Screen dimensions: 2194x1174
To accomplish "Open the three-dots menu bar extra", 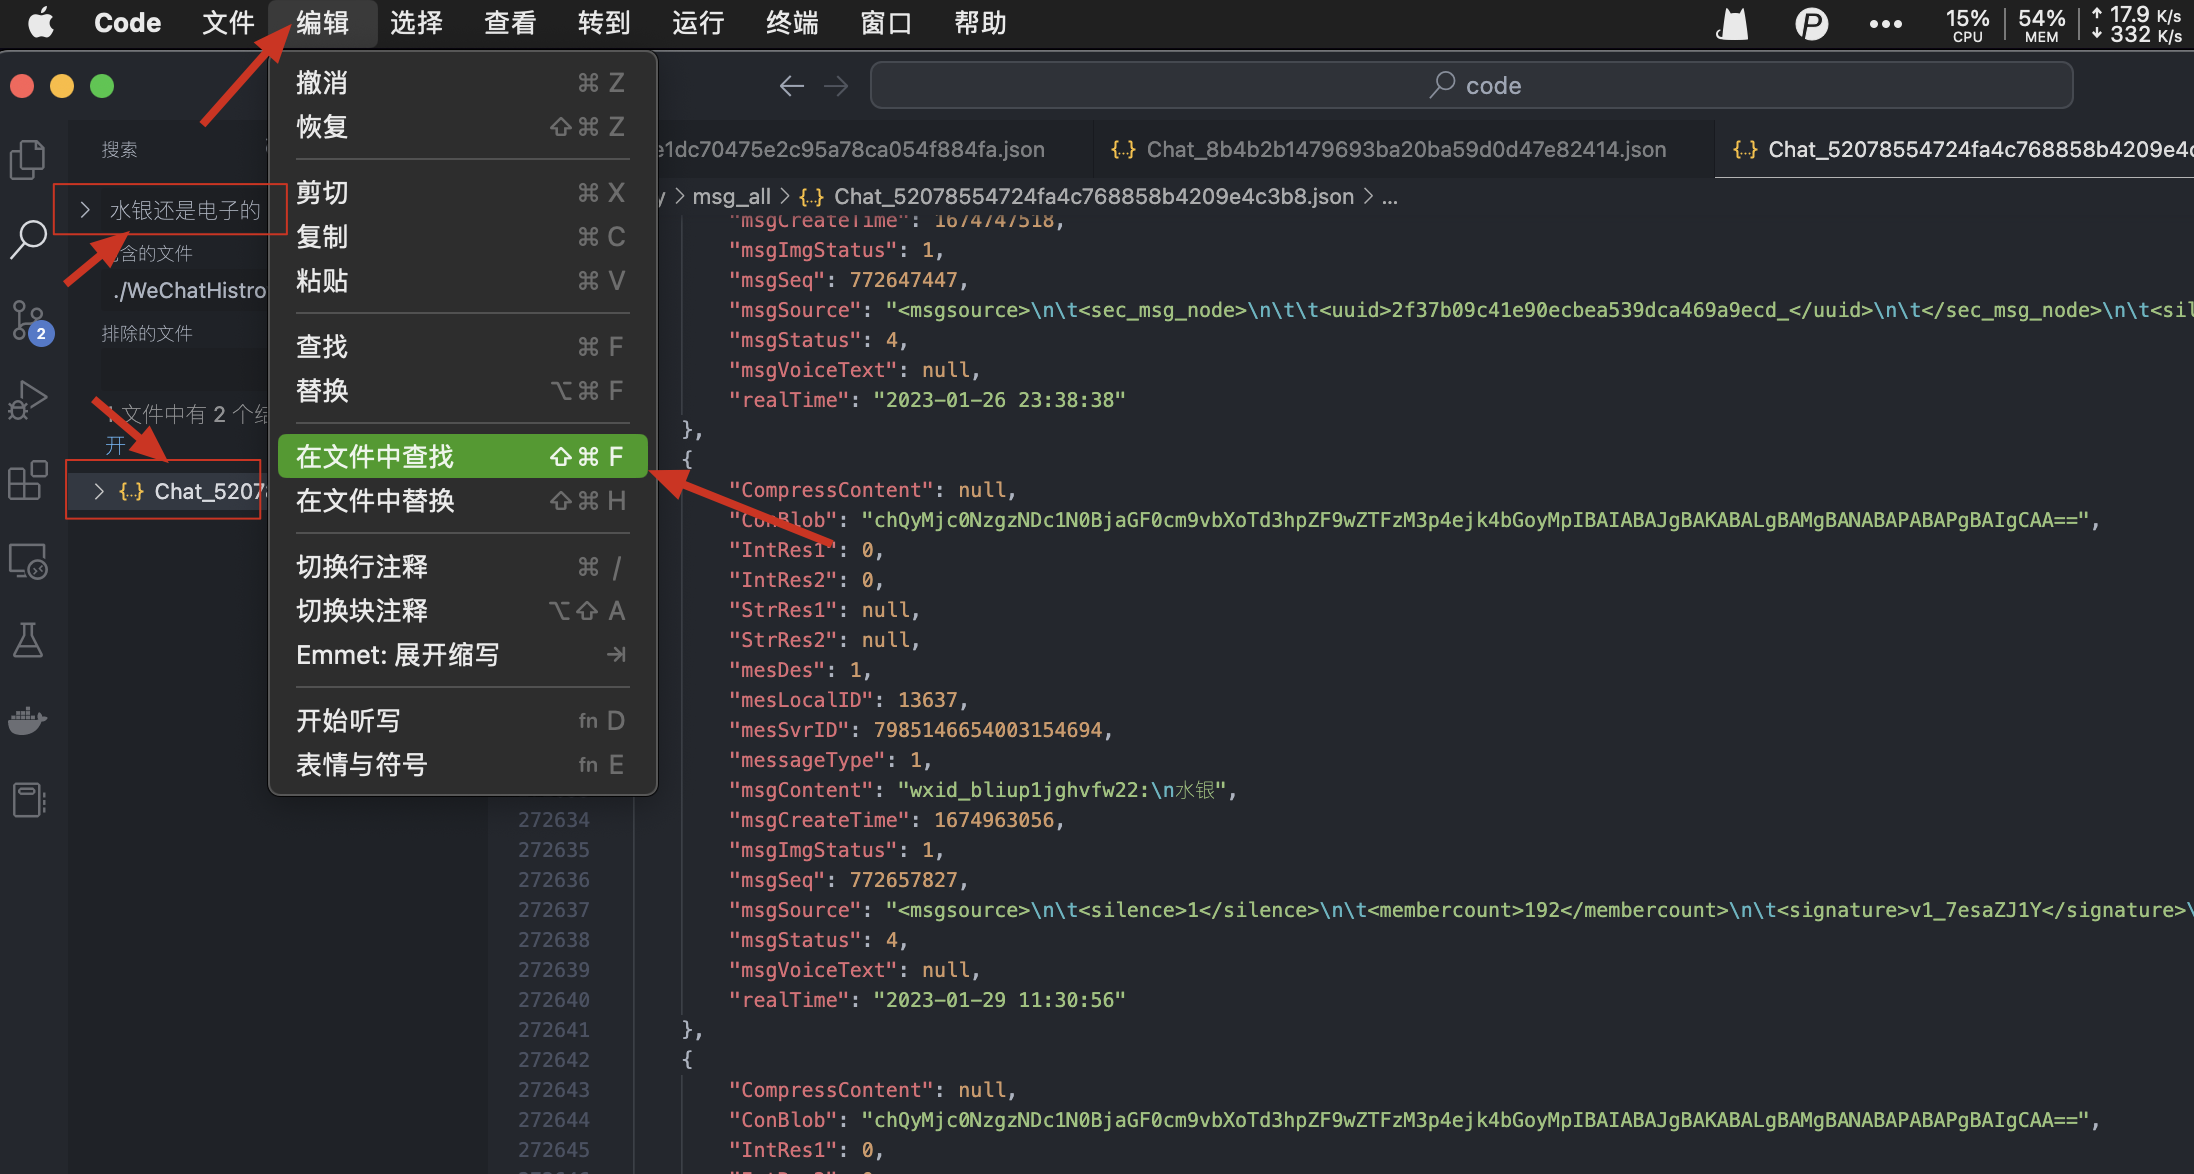I will [x=1885, y=24].
